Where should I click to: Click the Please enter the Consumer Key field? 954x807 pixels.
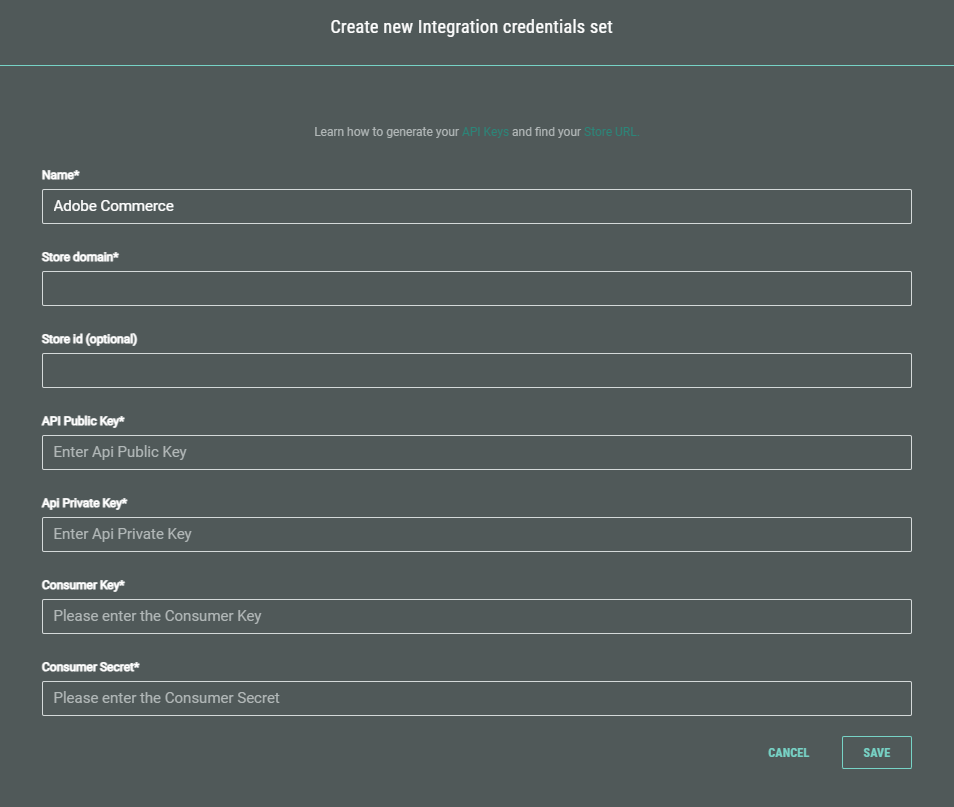[476, 616]
